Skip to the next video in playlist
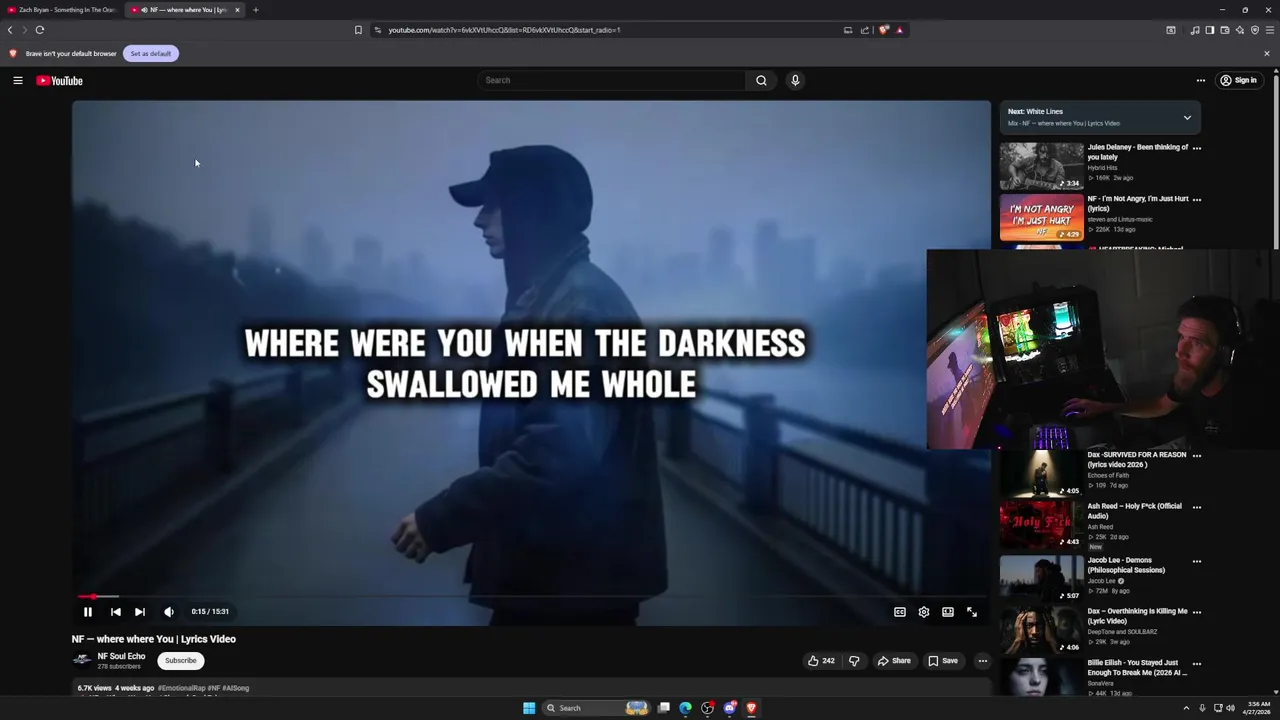Screen dimensions: 1280x720 tap(140, 612)
